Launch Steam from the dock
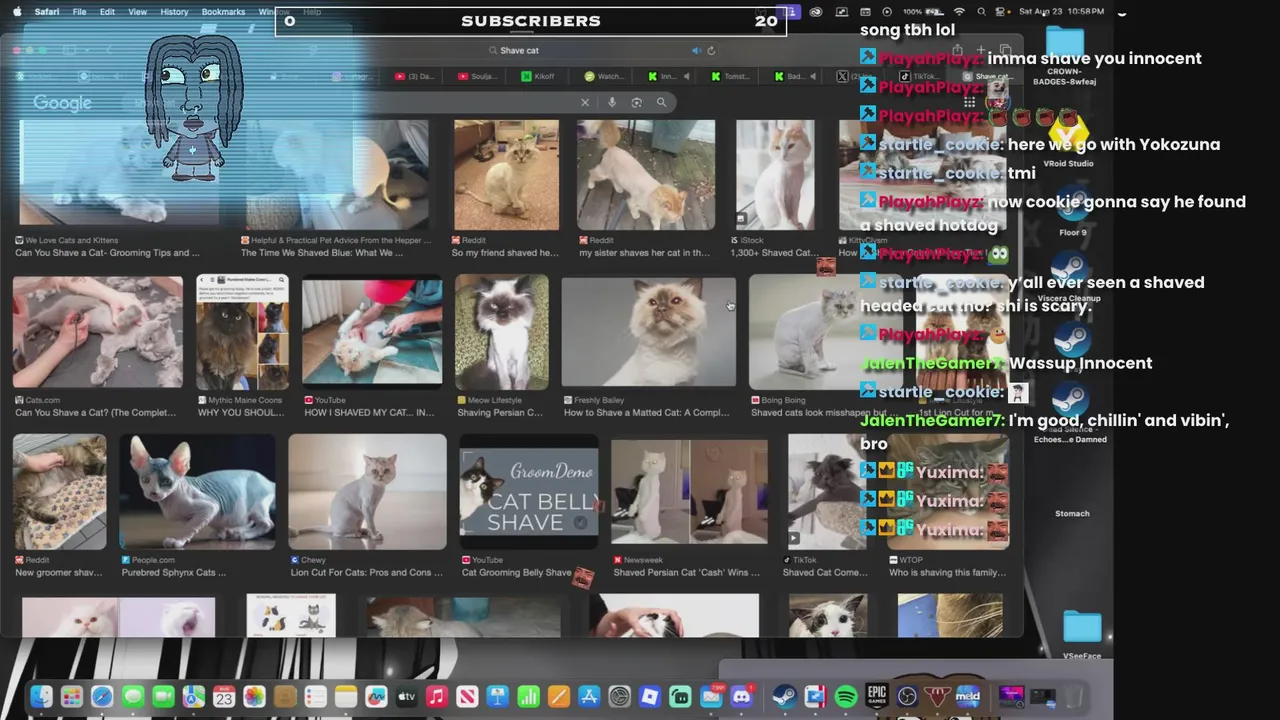 click(785, 697)
